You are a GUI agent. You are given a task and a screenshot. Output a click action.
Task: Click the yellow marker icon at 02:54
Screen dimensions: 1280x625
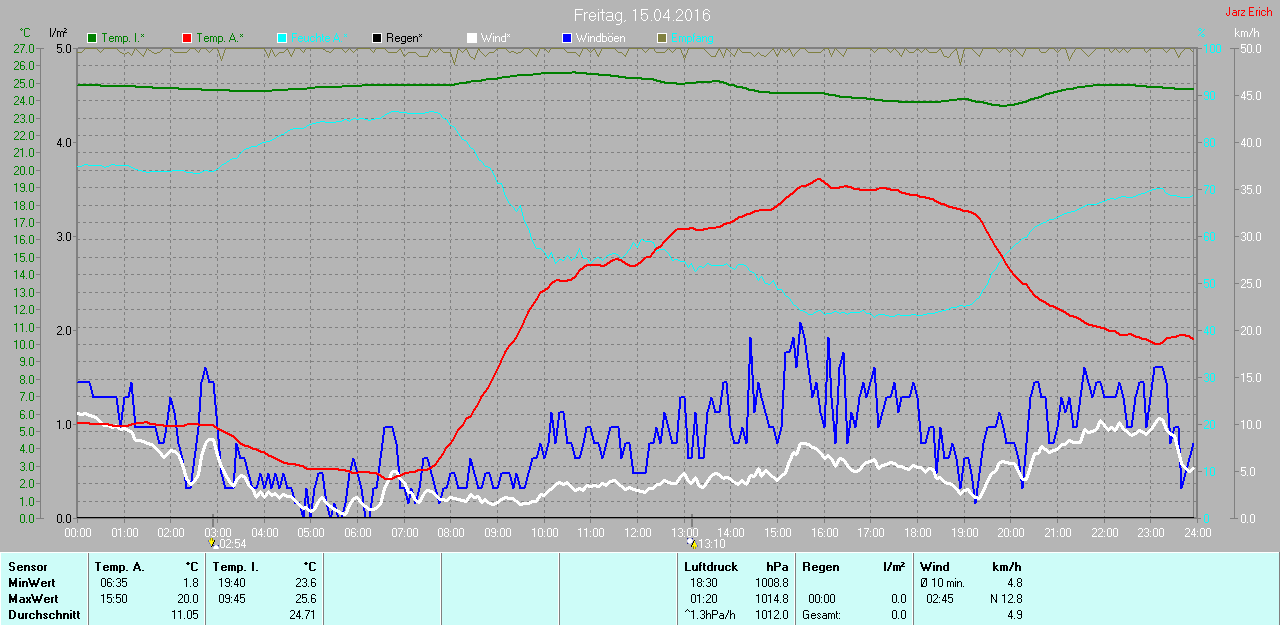[x=212, y=544]
